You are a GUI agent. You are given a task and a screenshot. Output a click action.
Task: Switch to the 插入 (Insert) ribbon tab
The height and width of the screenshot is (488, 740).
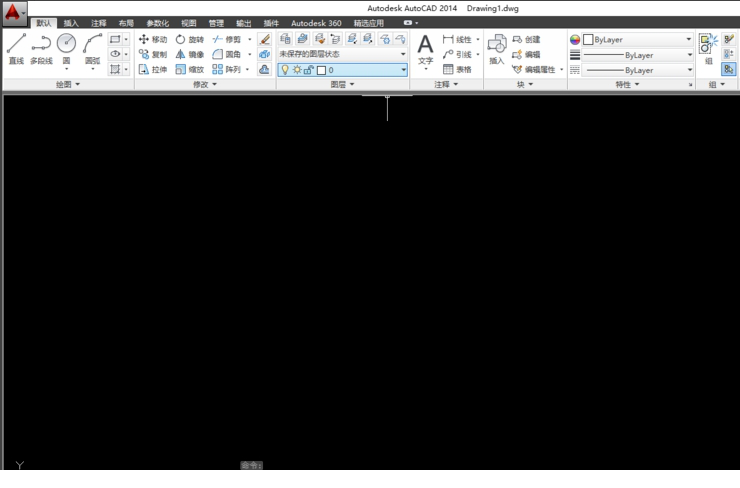coord(71,23)
